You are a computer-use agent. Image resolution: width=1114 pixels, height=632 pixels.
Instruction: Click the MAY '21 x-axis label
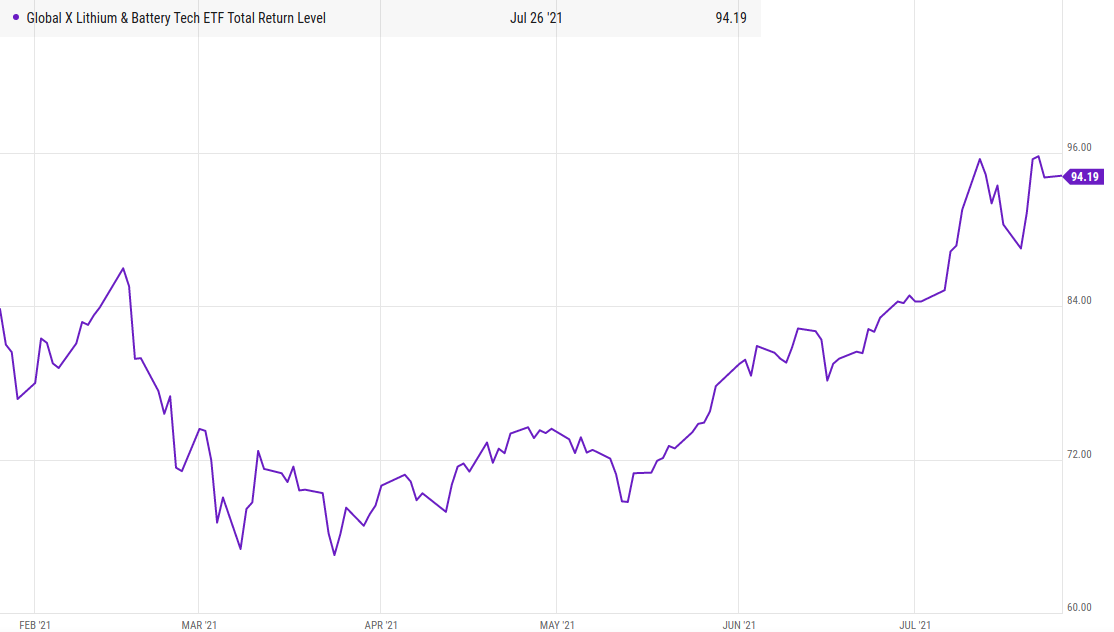[557, 625]
